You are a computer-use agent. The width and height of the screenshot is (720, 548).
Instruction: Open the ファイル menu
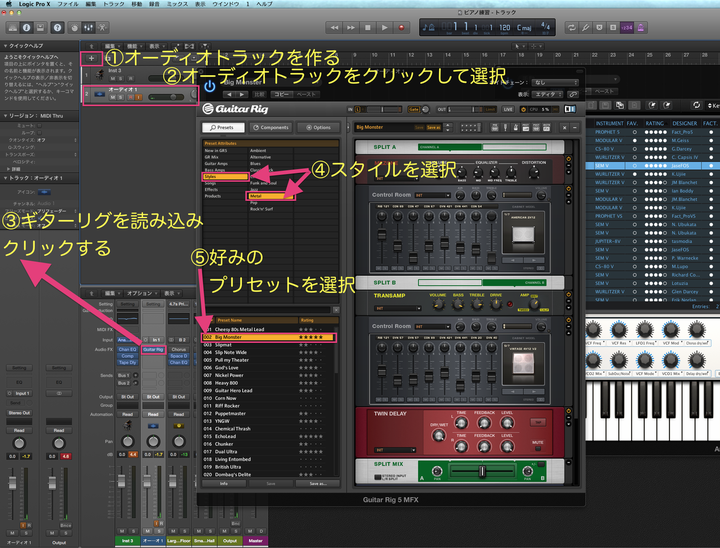tap(68, 4)
